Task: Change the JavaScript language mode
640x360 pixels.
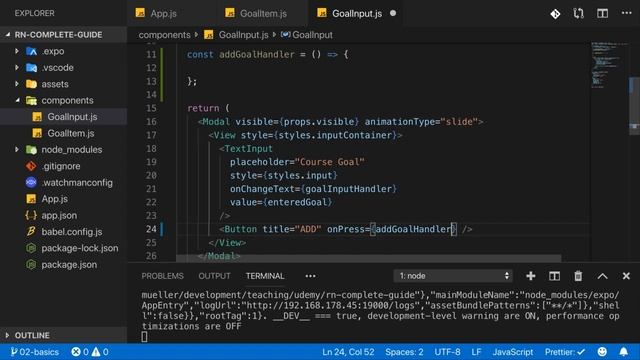Action: click(513, 352)
